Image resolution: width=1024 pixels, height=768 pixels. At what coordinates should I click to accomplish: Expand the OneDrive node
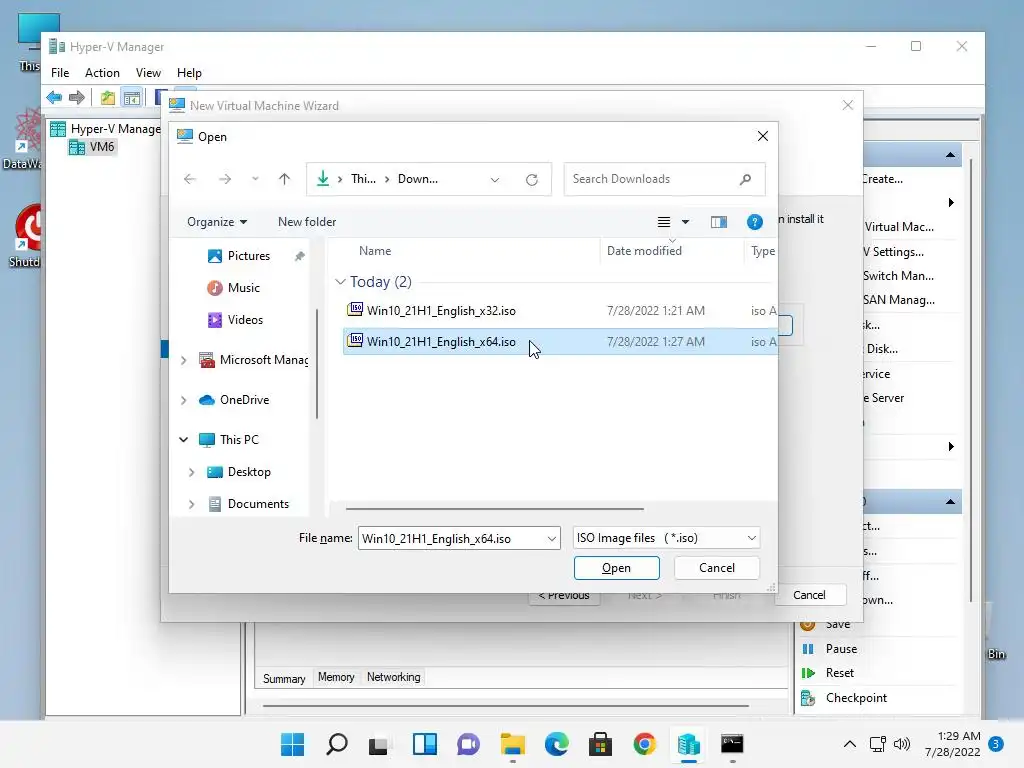pyautogui.click(x=184, y=400)
